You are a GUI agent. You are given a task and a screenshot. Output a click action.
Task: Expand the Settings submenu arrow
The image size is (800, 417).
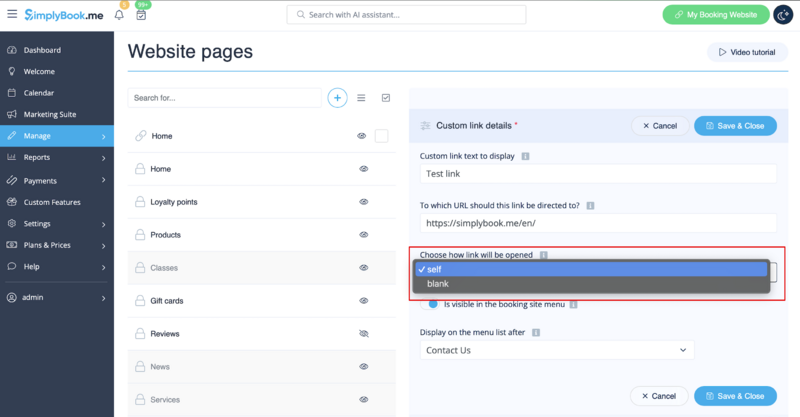[x=104, y=224]
